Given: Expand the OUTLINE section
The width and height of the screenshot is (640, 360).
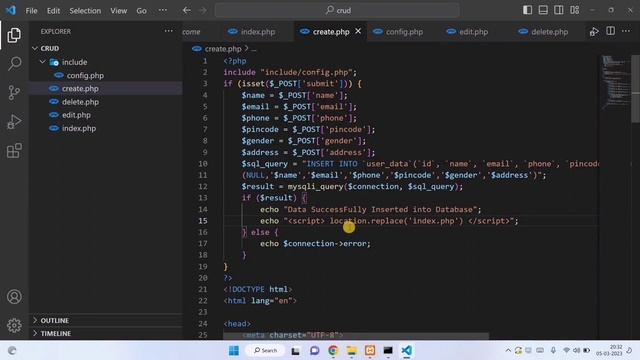Looking at the screenshot, I should coord(106,320).
